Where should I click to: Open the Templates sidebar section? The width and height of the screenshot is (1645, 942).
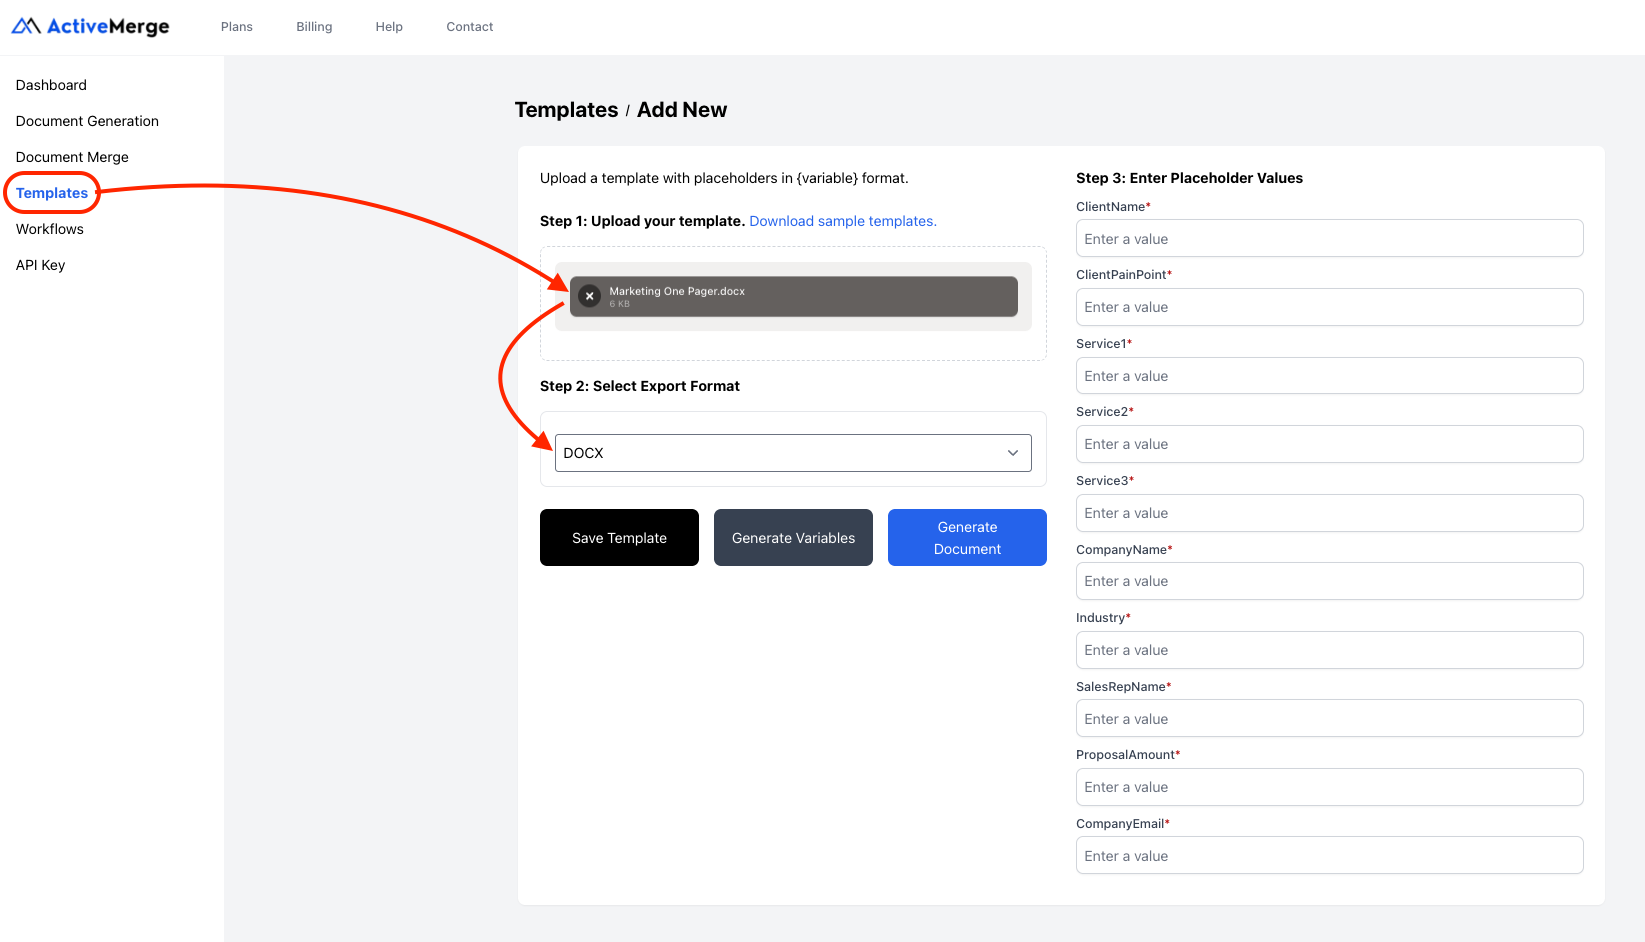click(x=50, y=193)
